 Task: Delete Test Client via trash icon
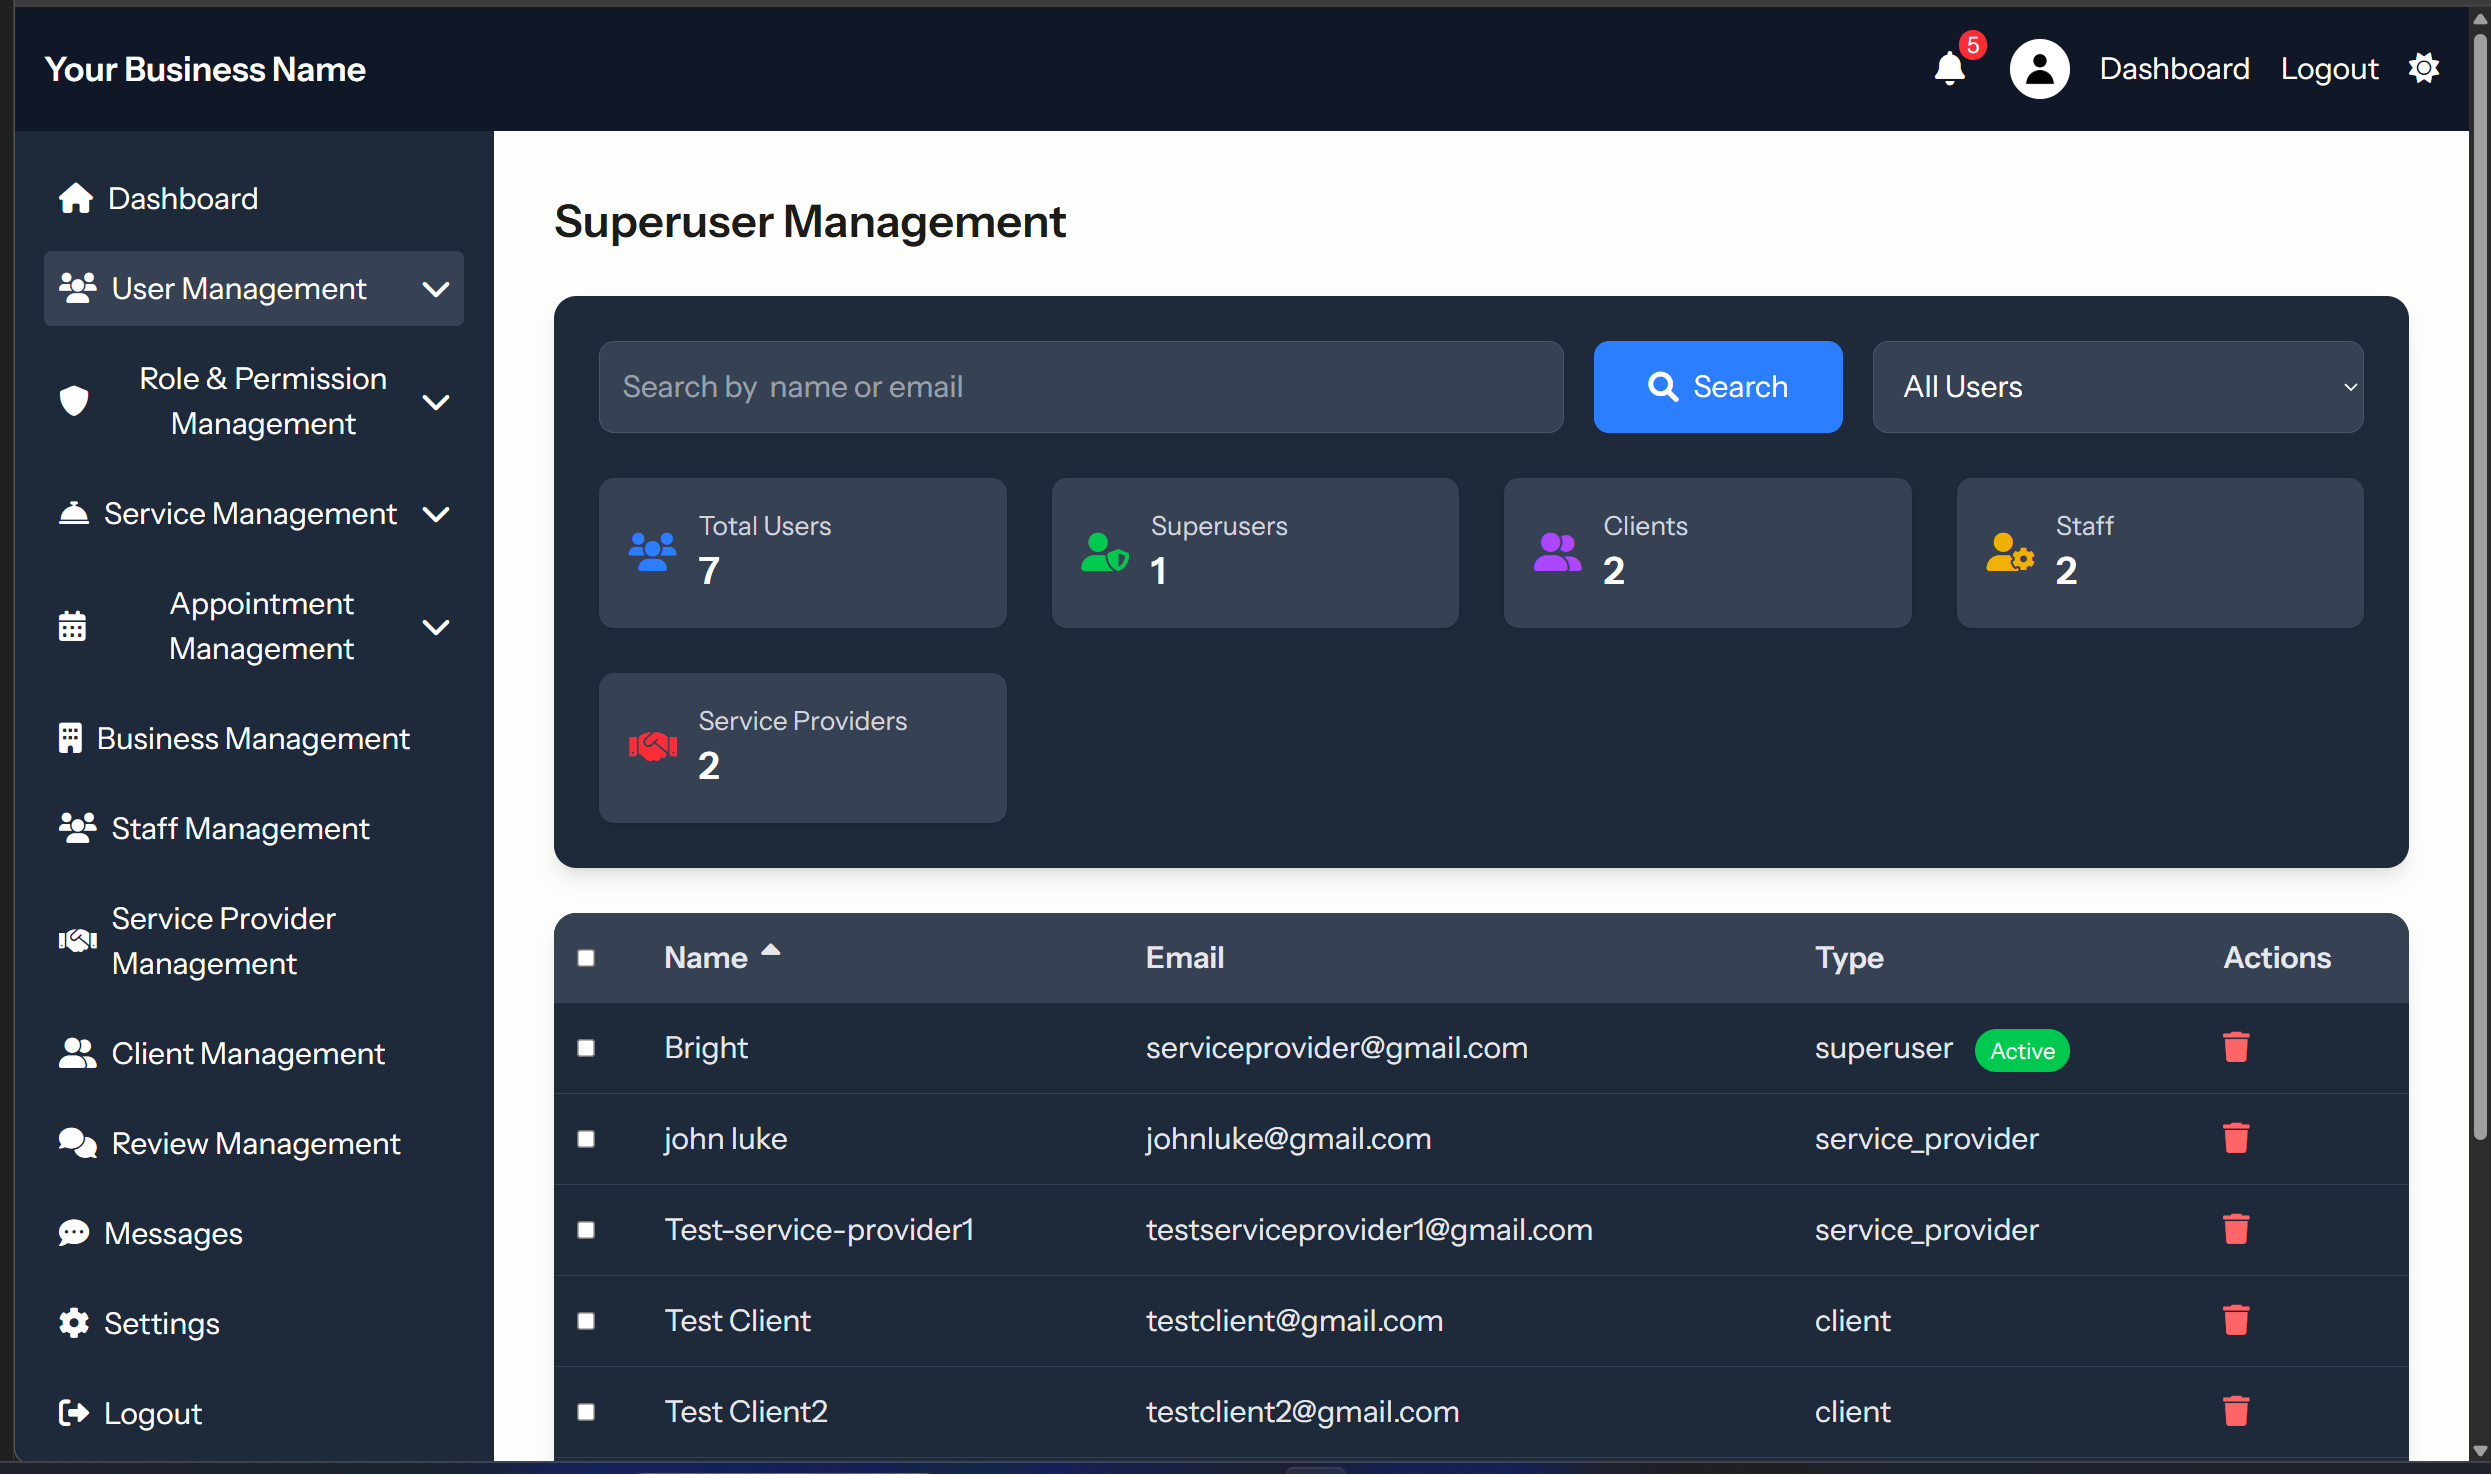coord(2236,1320)
